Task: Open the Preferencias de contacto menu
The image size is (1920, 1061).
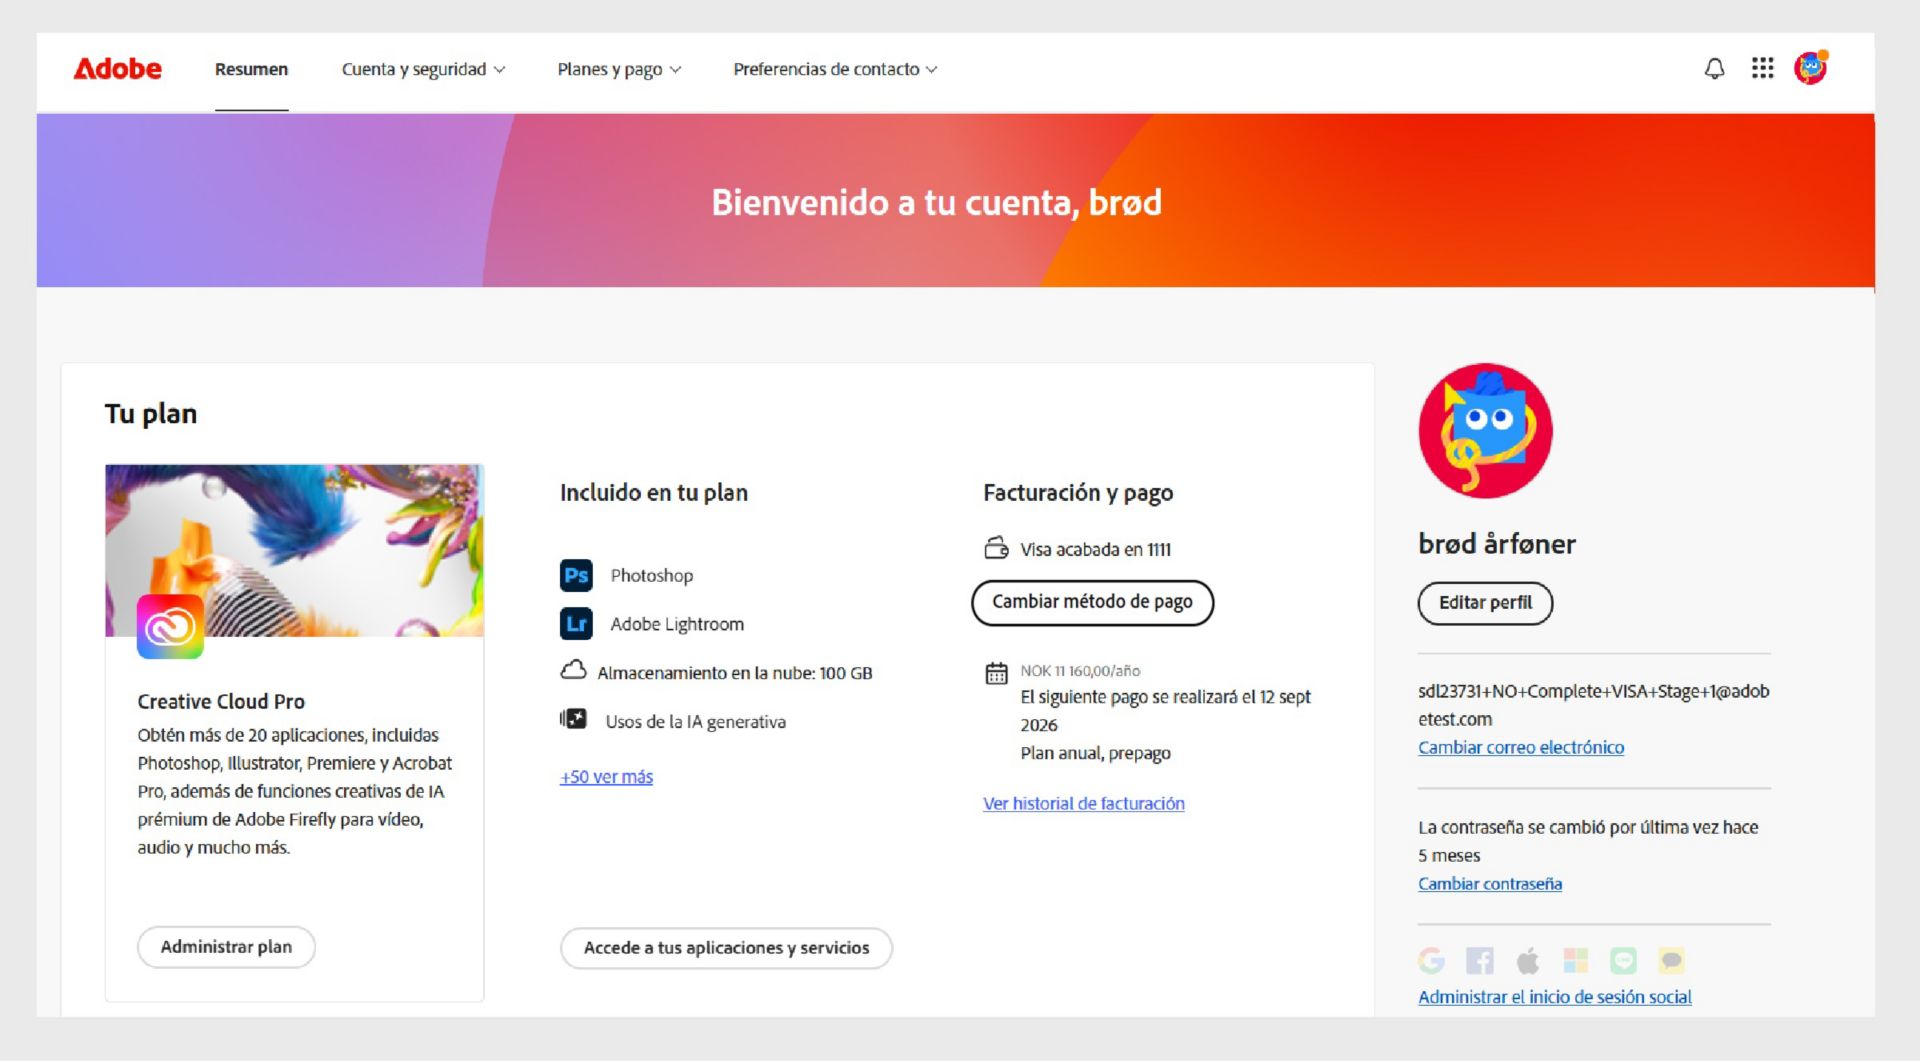Action: (835, 69)
